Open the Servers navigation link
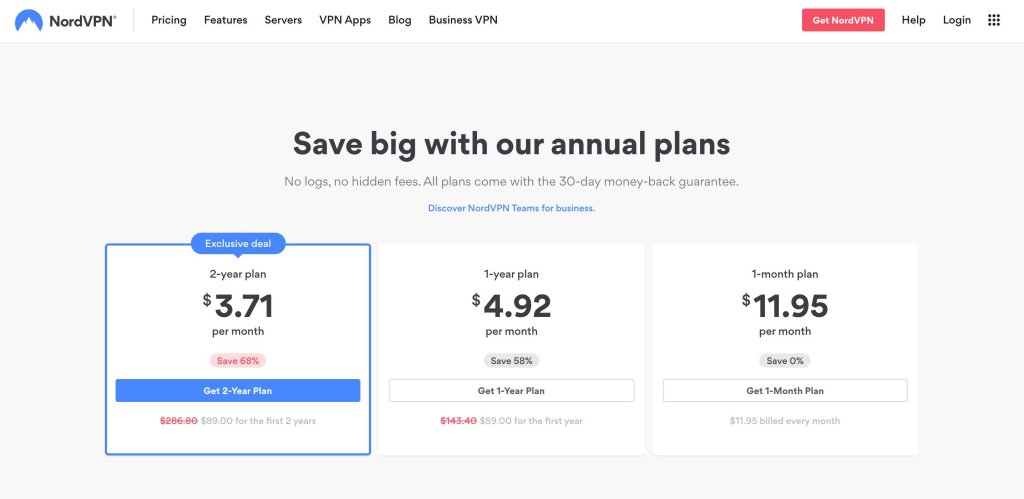This screenshot has width=1024, height=499. coord(283,20)
